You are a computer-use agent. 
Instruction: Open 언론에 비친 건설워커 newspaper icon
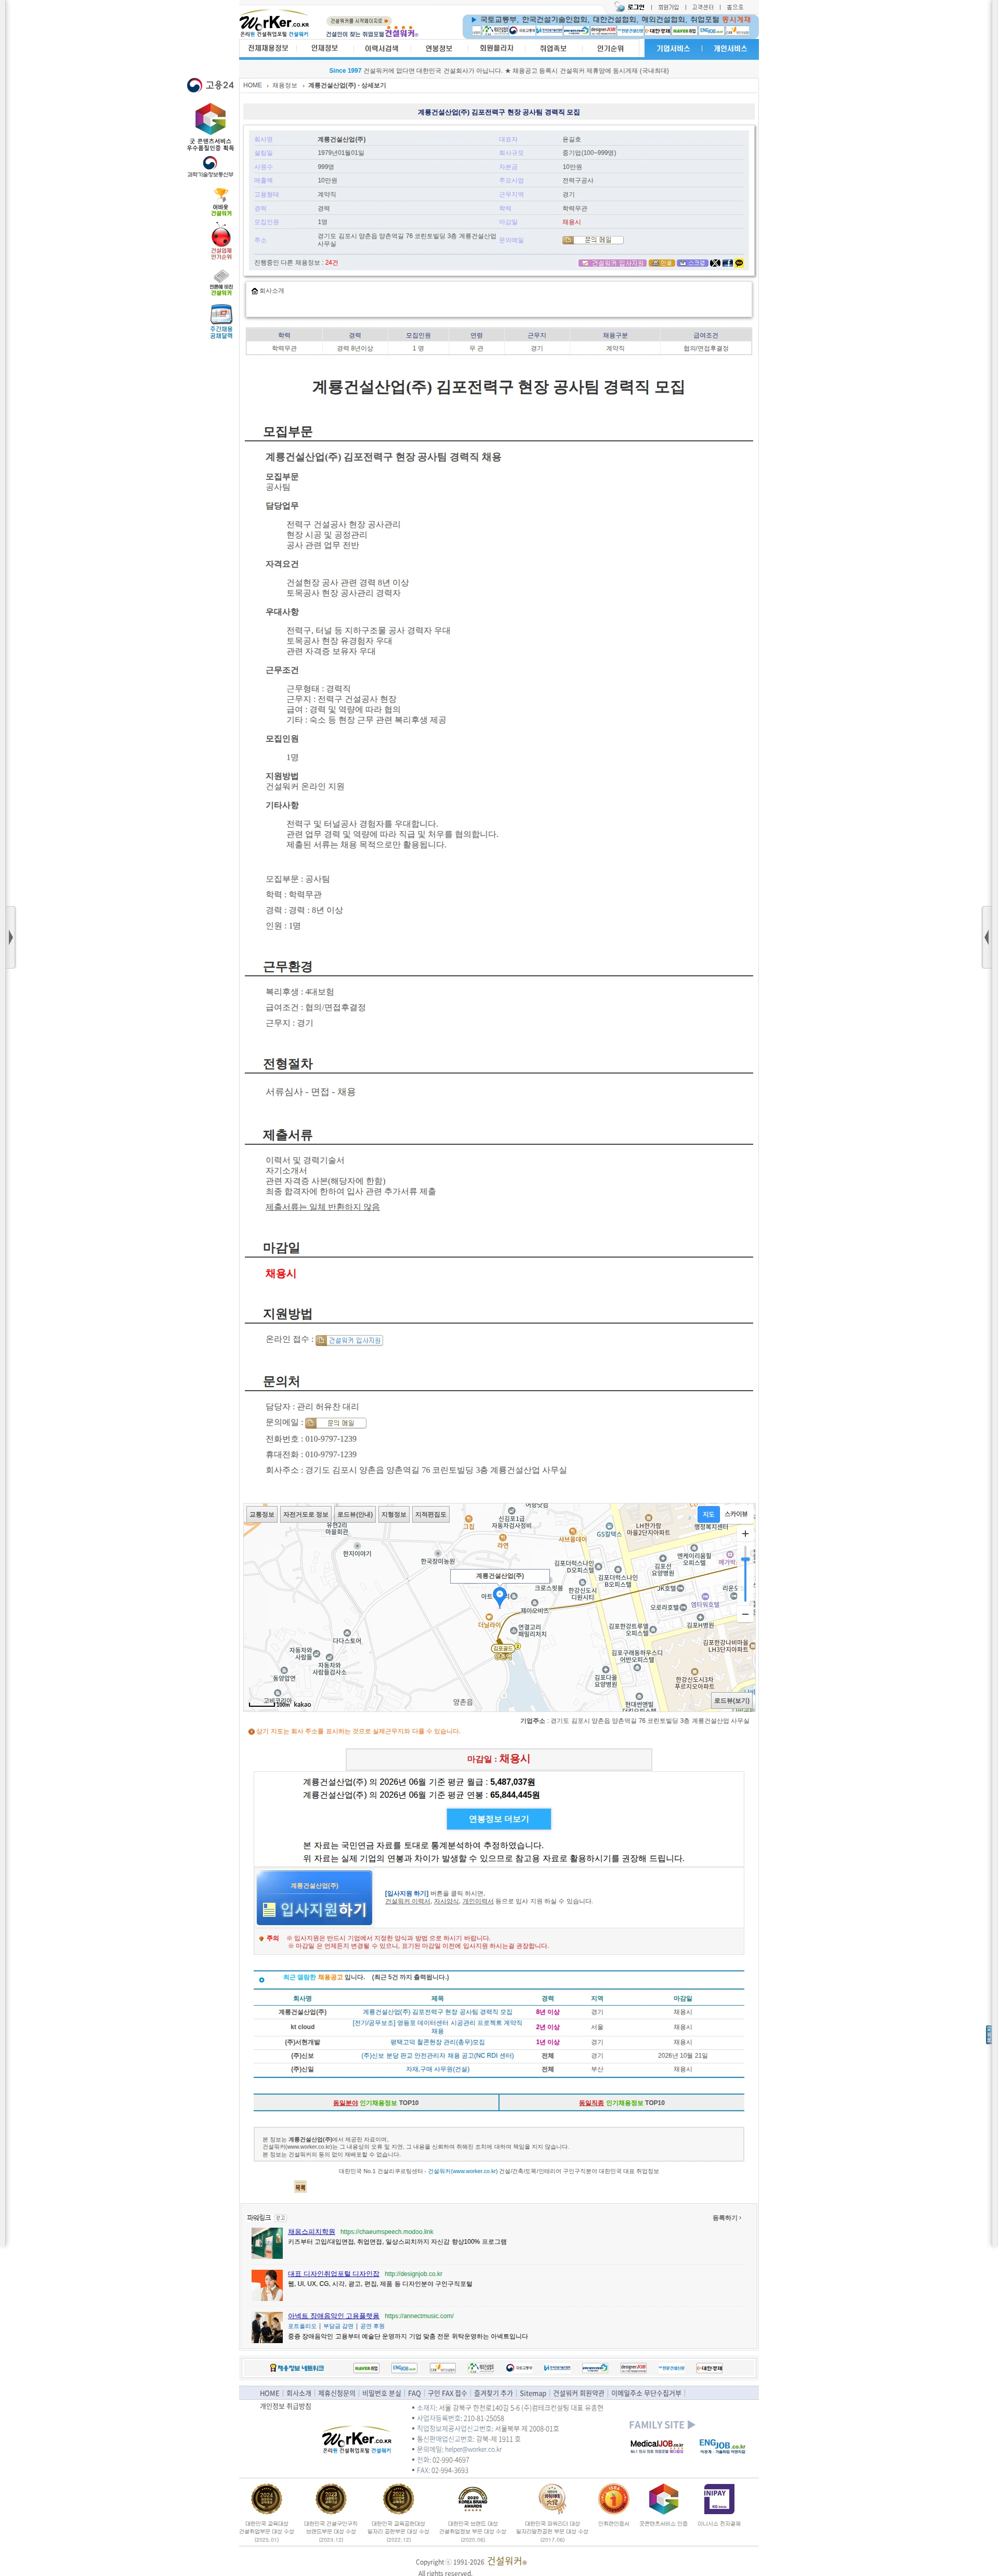pos(221,282)
